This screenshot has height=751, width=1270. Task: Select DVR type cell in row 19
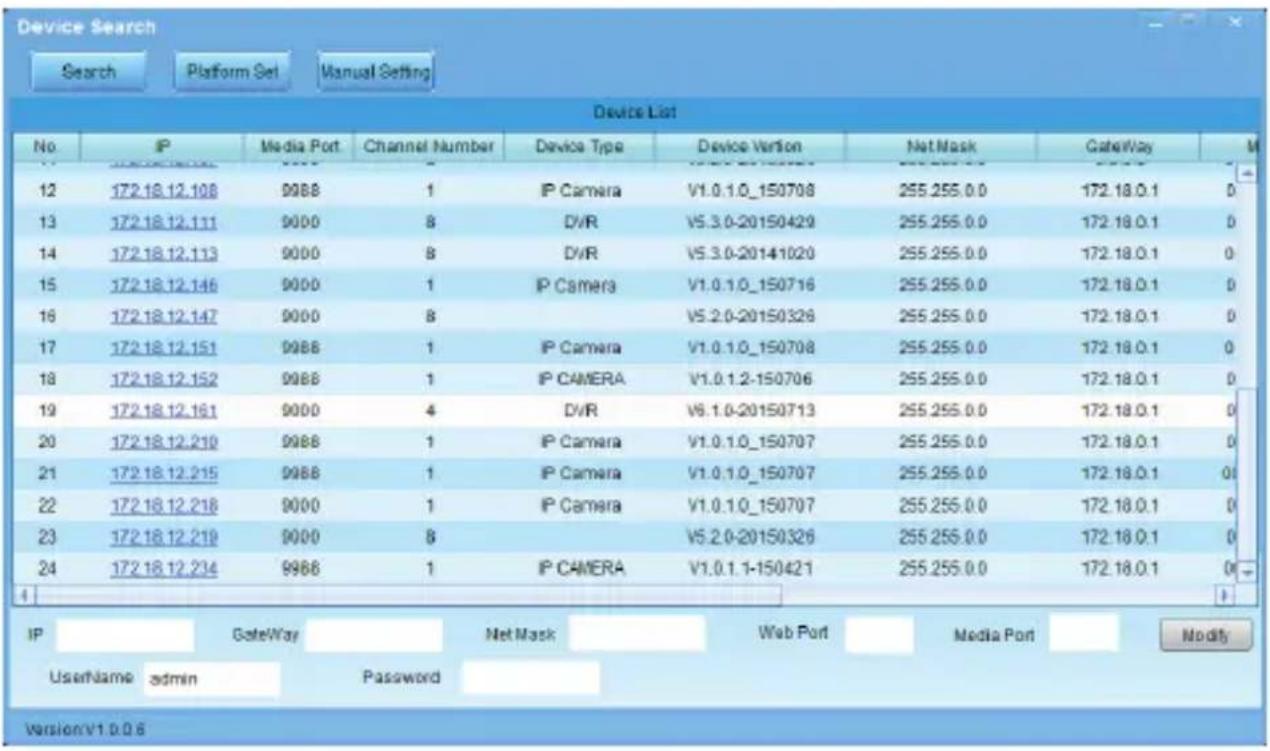[x=581, y=410]
